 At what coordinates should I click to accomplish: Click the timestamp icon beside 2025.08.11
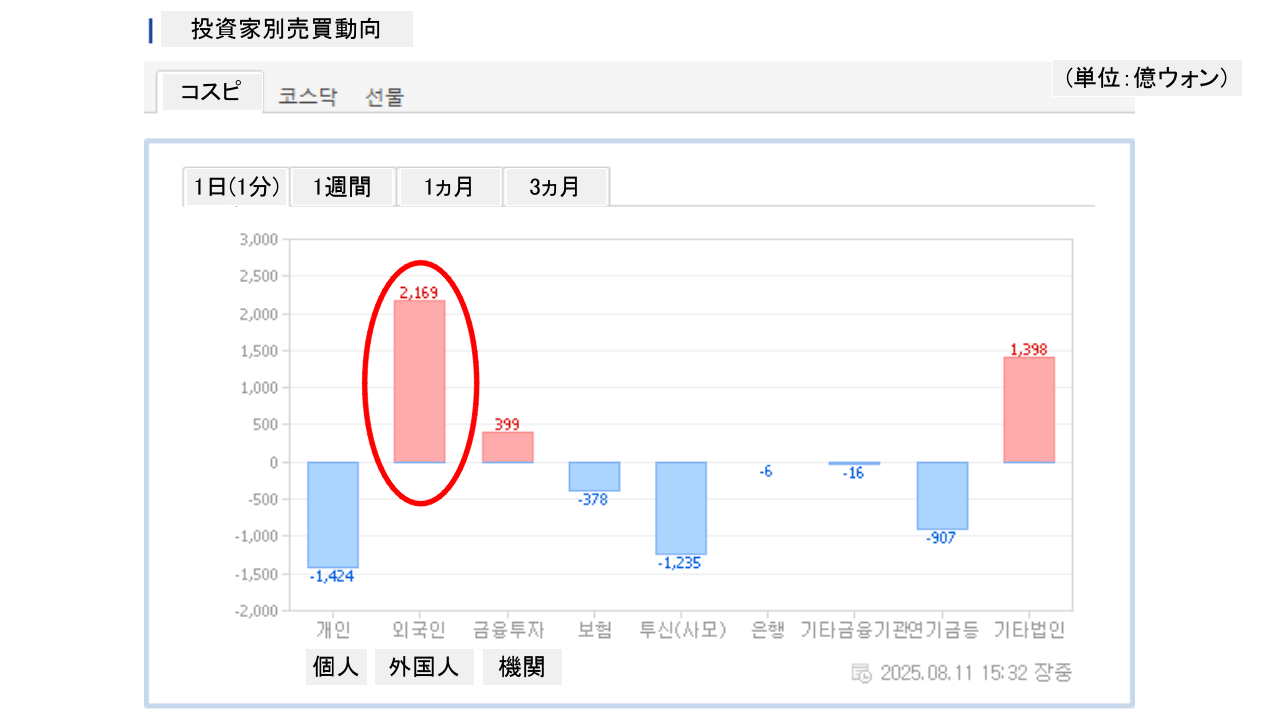pyautogui.click(x=861, y=673)
